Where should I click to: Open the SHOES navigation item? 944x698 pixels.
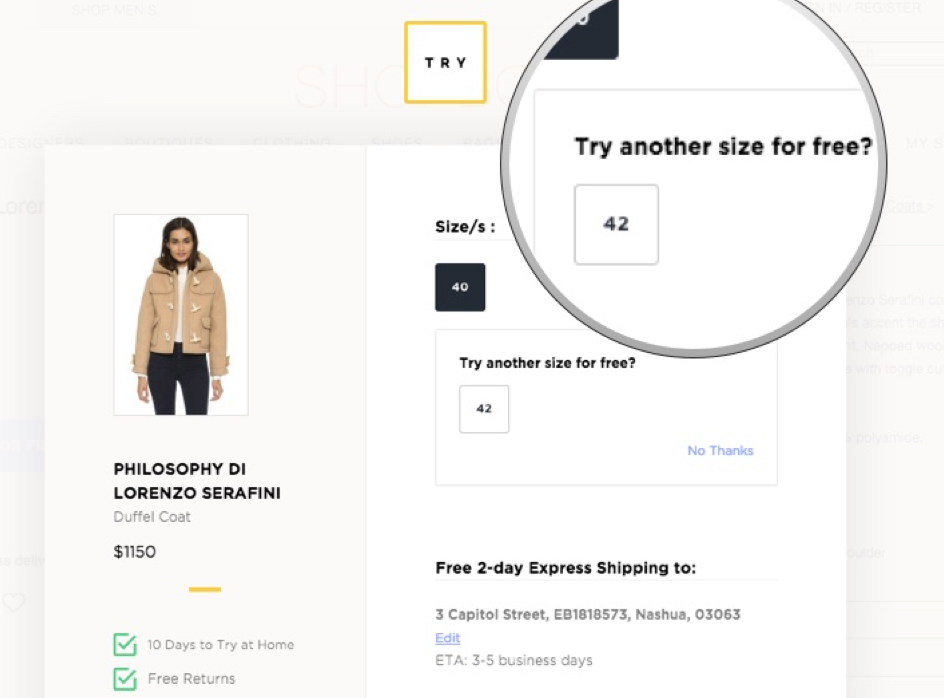click(x=397, y=143)
